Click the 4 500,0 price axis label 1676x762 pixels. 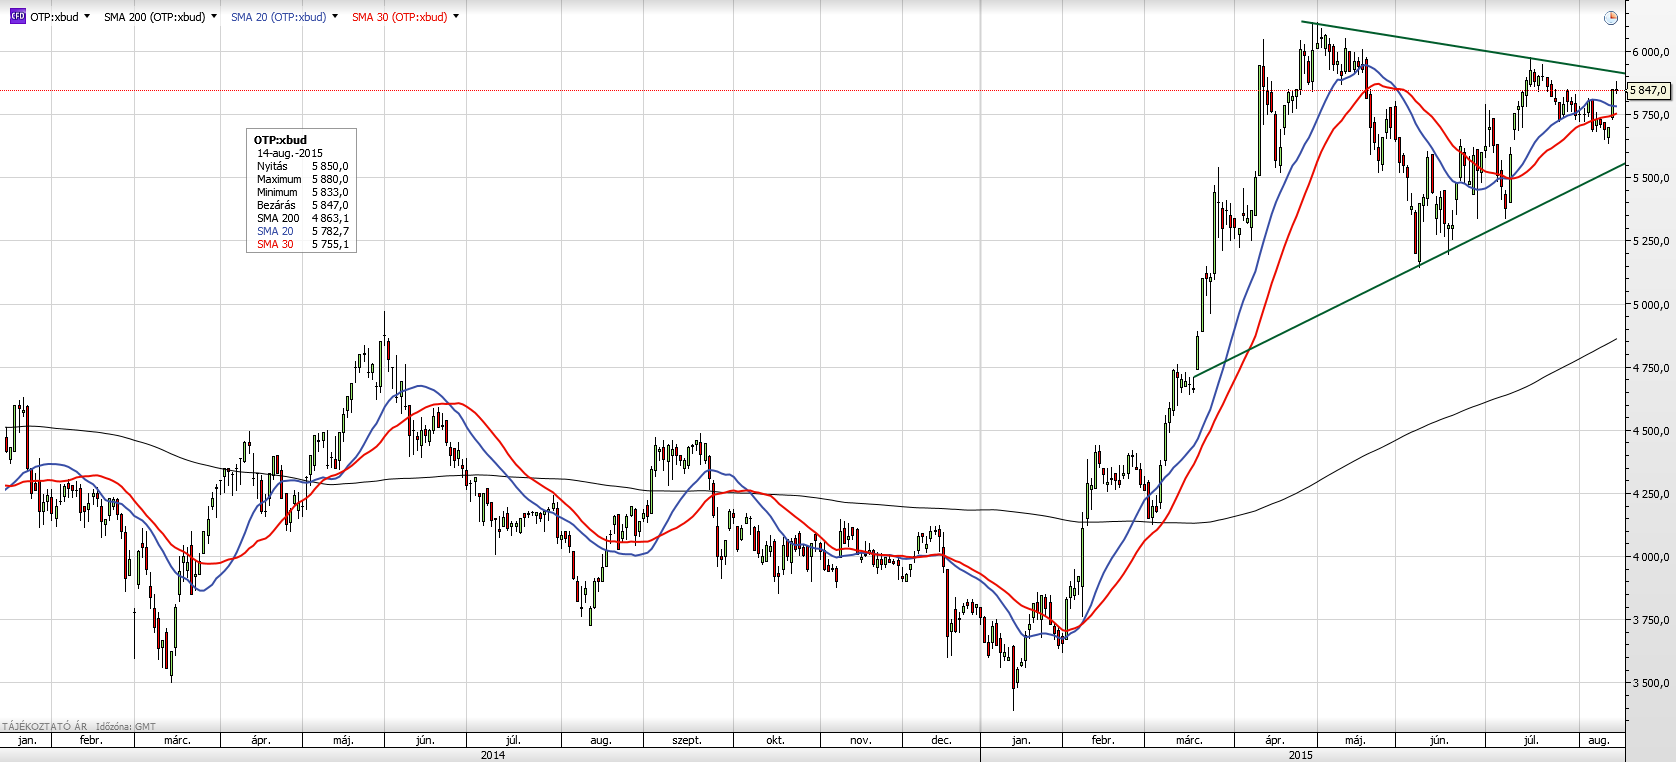coord(1651,431)
